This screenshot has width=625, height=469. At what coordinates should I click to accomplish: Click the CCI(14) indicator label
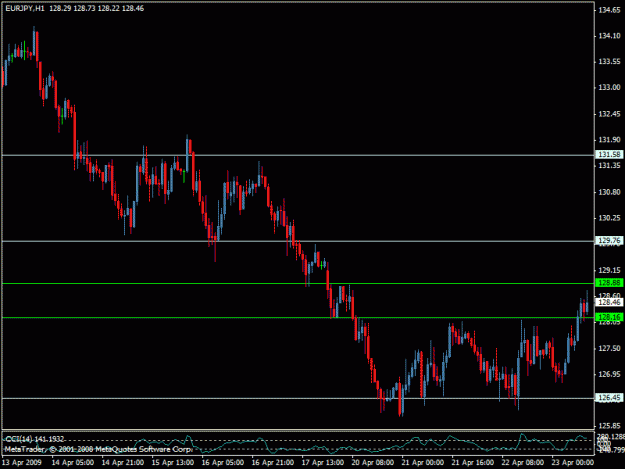[x=34, y=439]
